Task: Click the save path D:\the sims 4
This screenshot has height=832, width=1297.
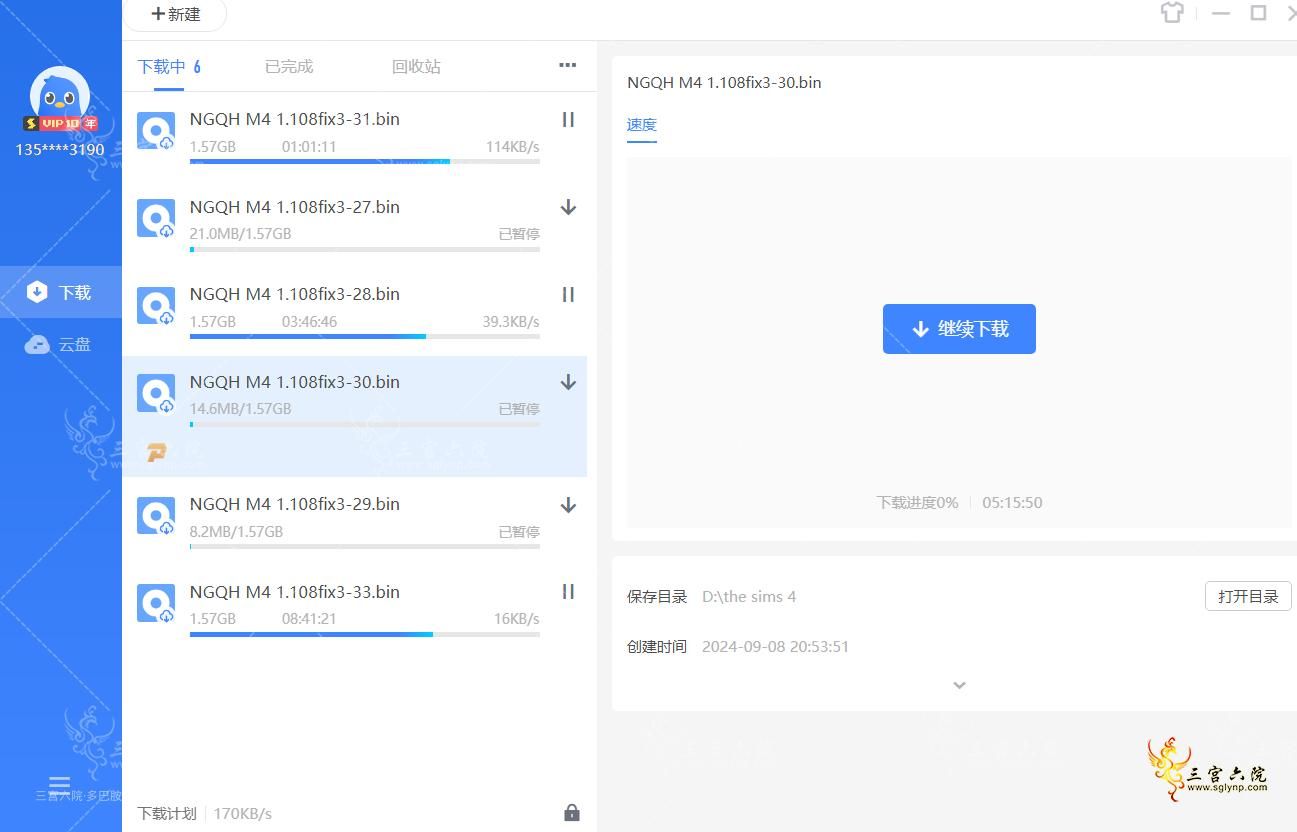Action: (749, 597)
